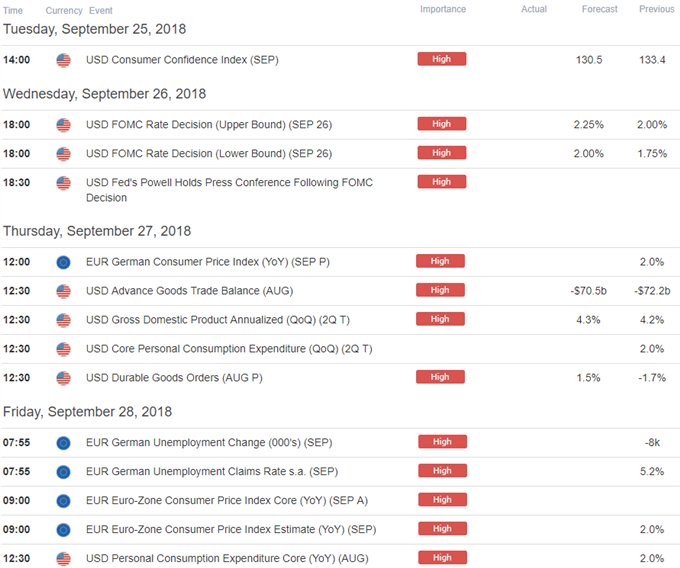Click the US flag beside Consumer Confidence Index

point(63,60)
